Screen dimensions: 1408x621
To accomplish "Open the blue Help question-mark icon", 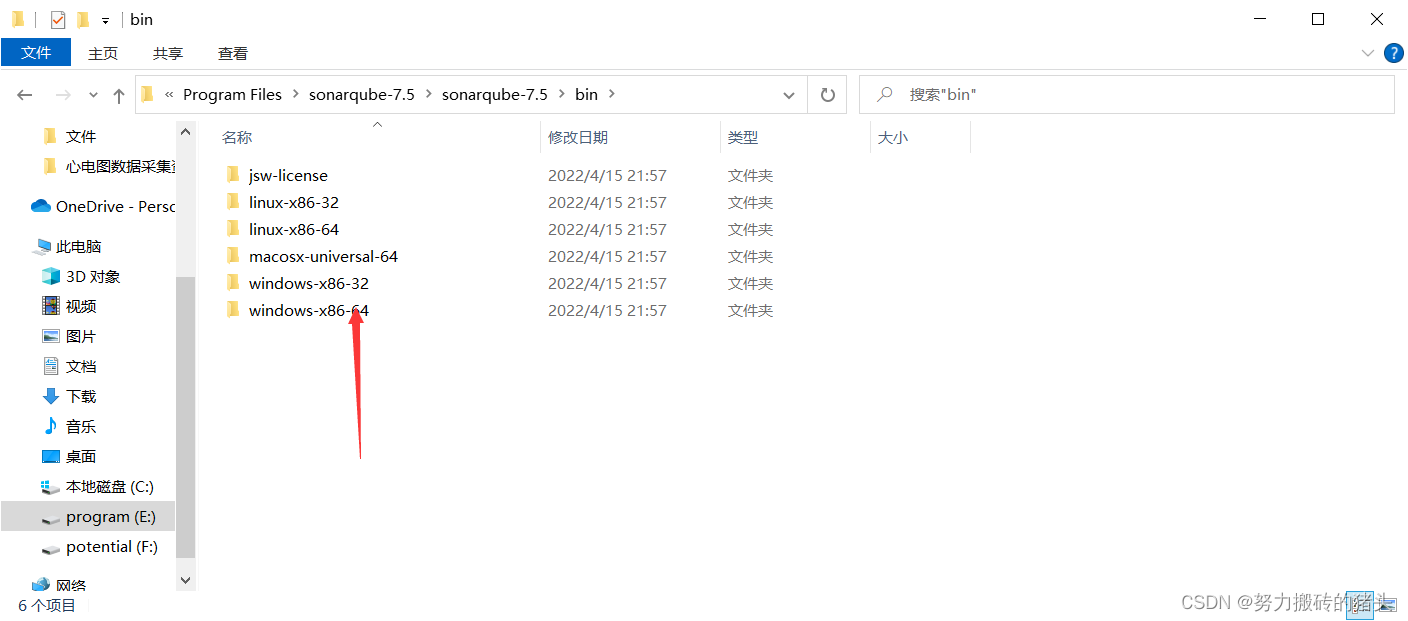I will (1393, 53).
